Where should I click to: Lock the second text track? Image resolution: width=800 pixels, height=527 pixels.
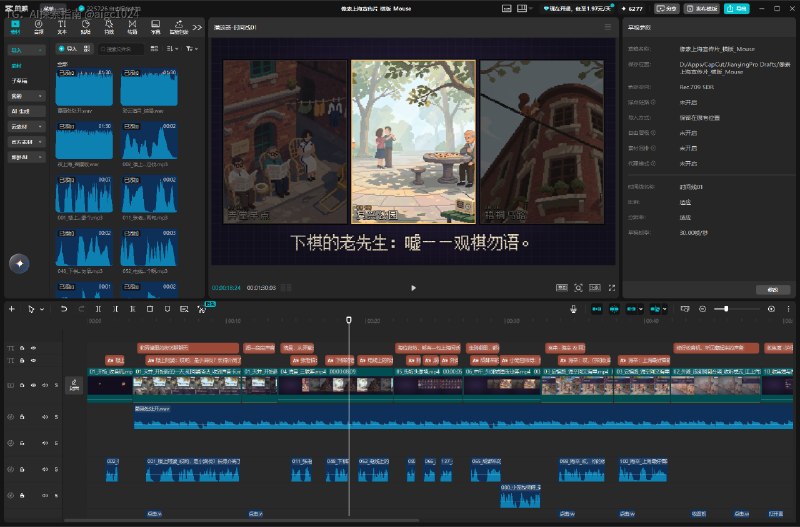(x=22, y=360)
